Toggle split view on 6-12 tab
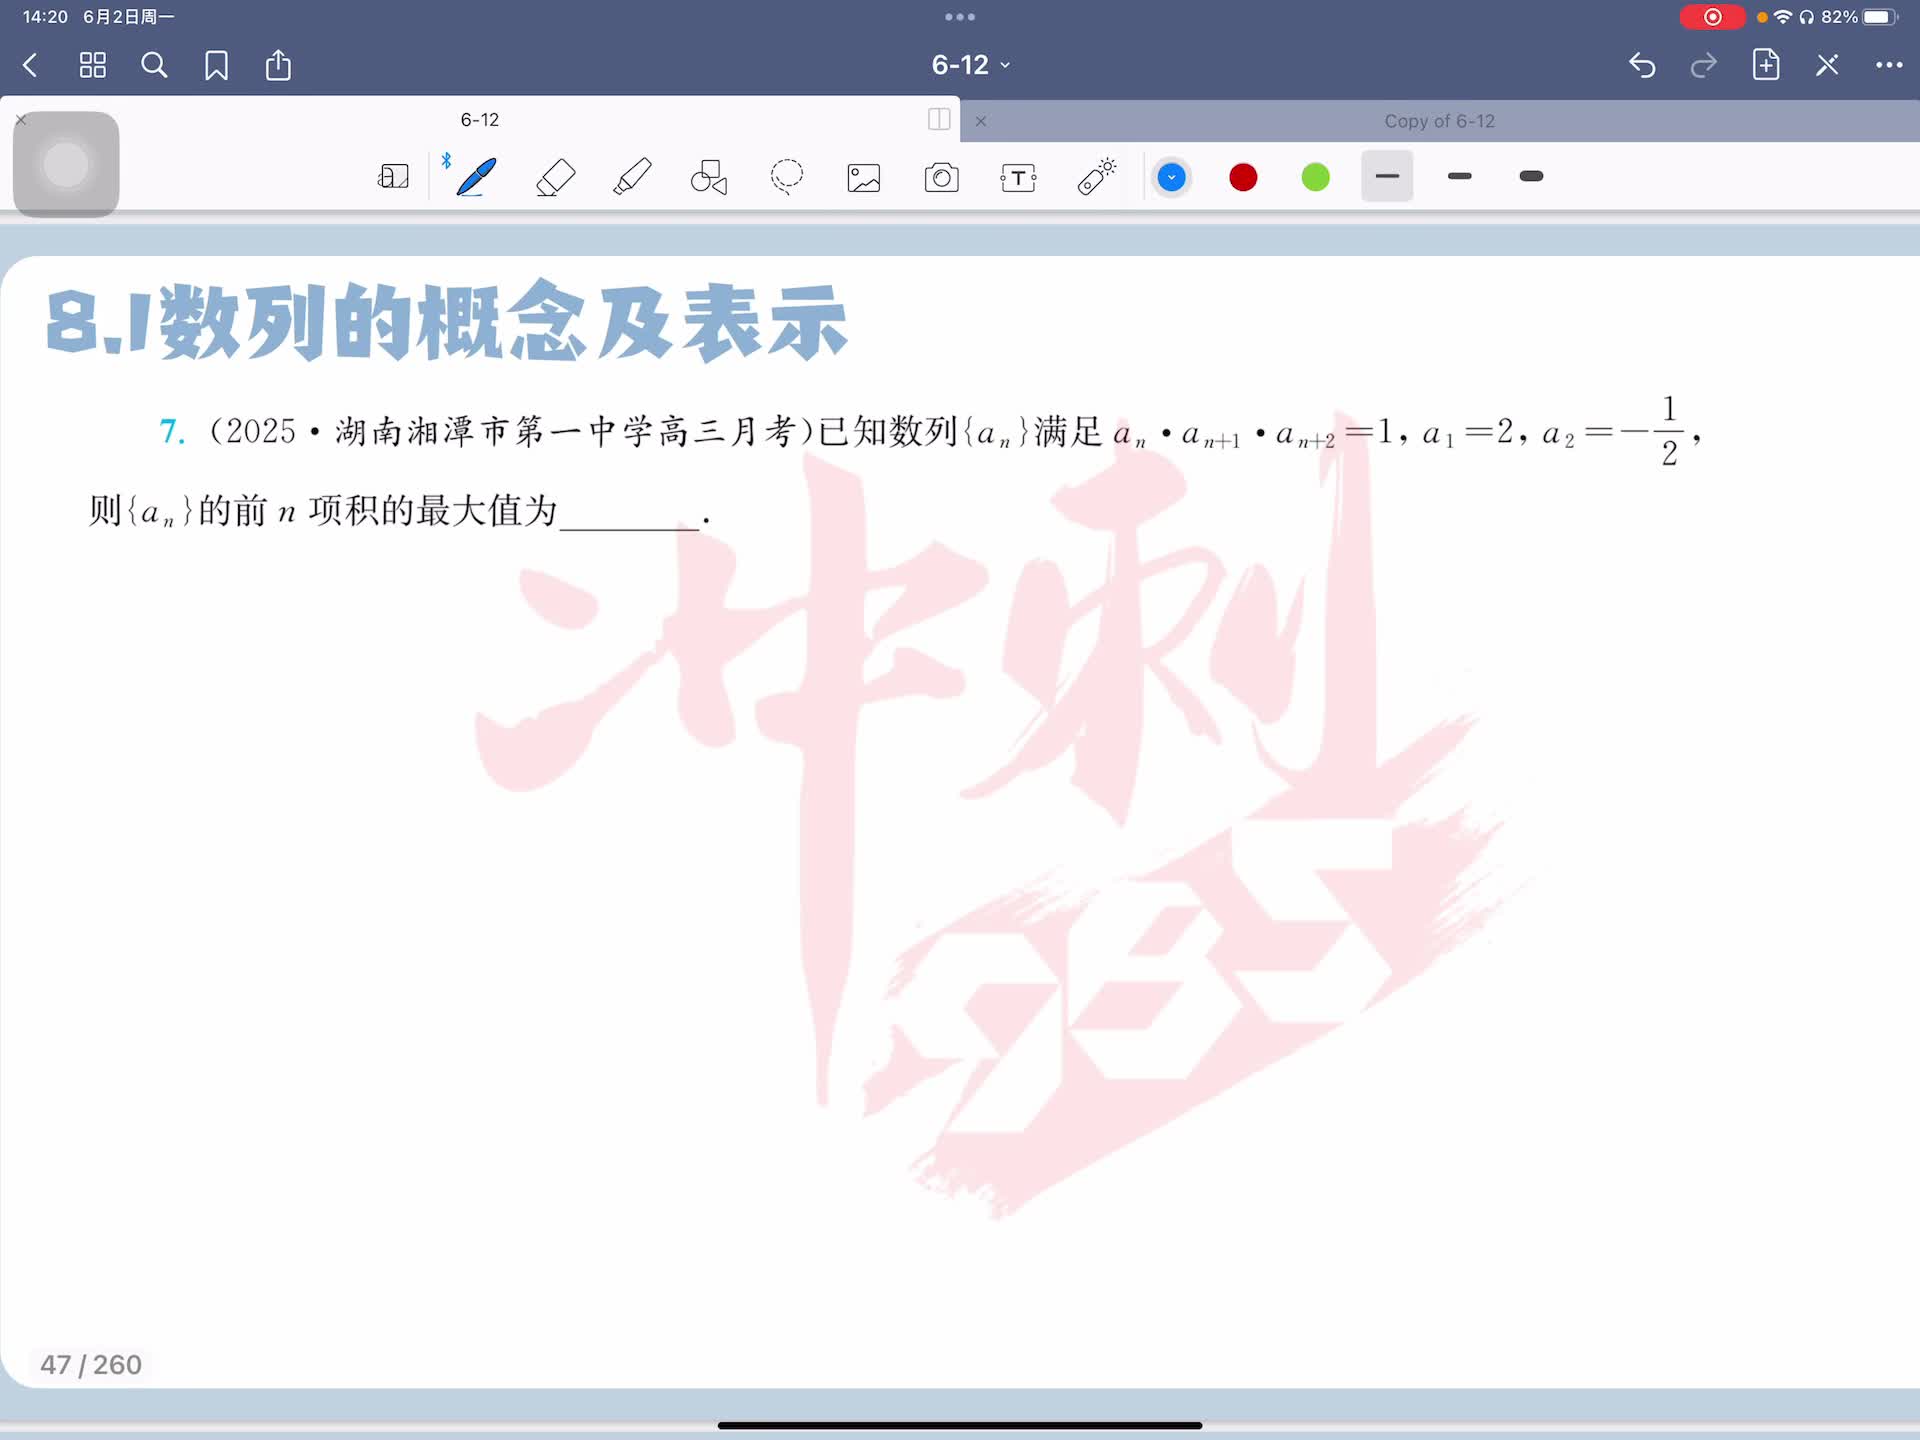 click(939, 119)
